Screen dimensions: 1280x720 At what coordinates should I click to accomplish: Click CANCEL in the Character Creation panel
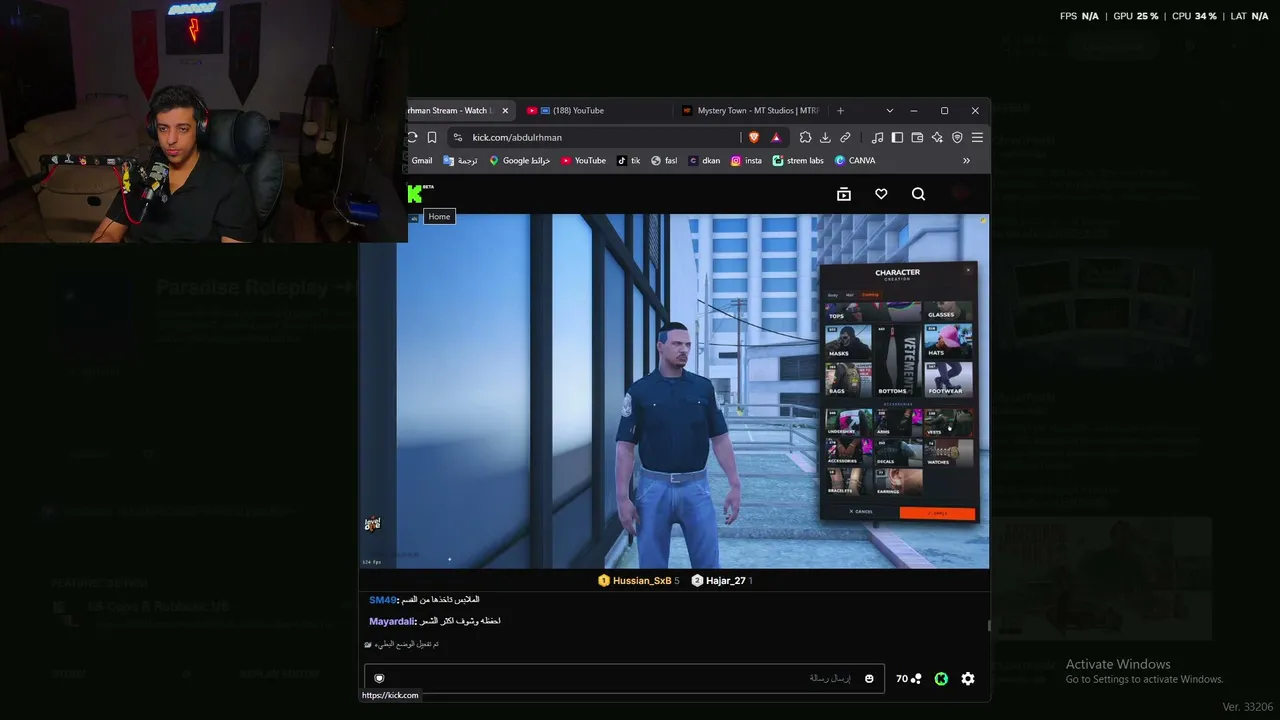(860, 512)
